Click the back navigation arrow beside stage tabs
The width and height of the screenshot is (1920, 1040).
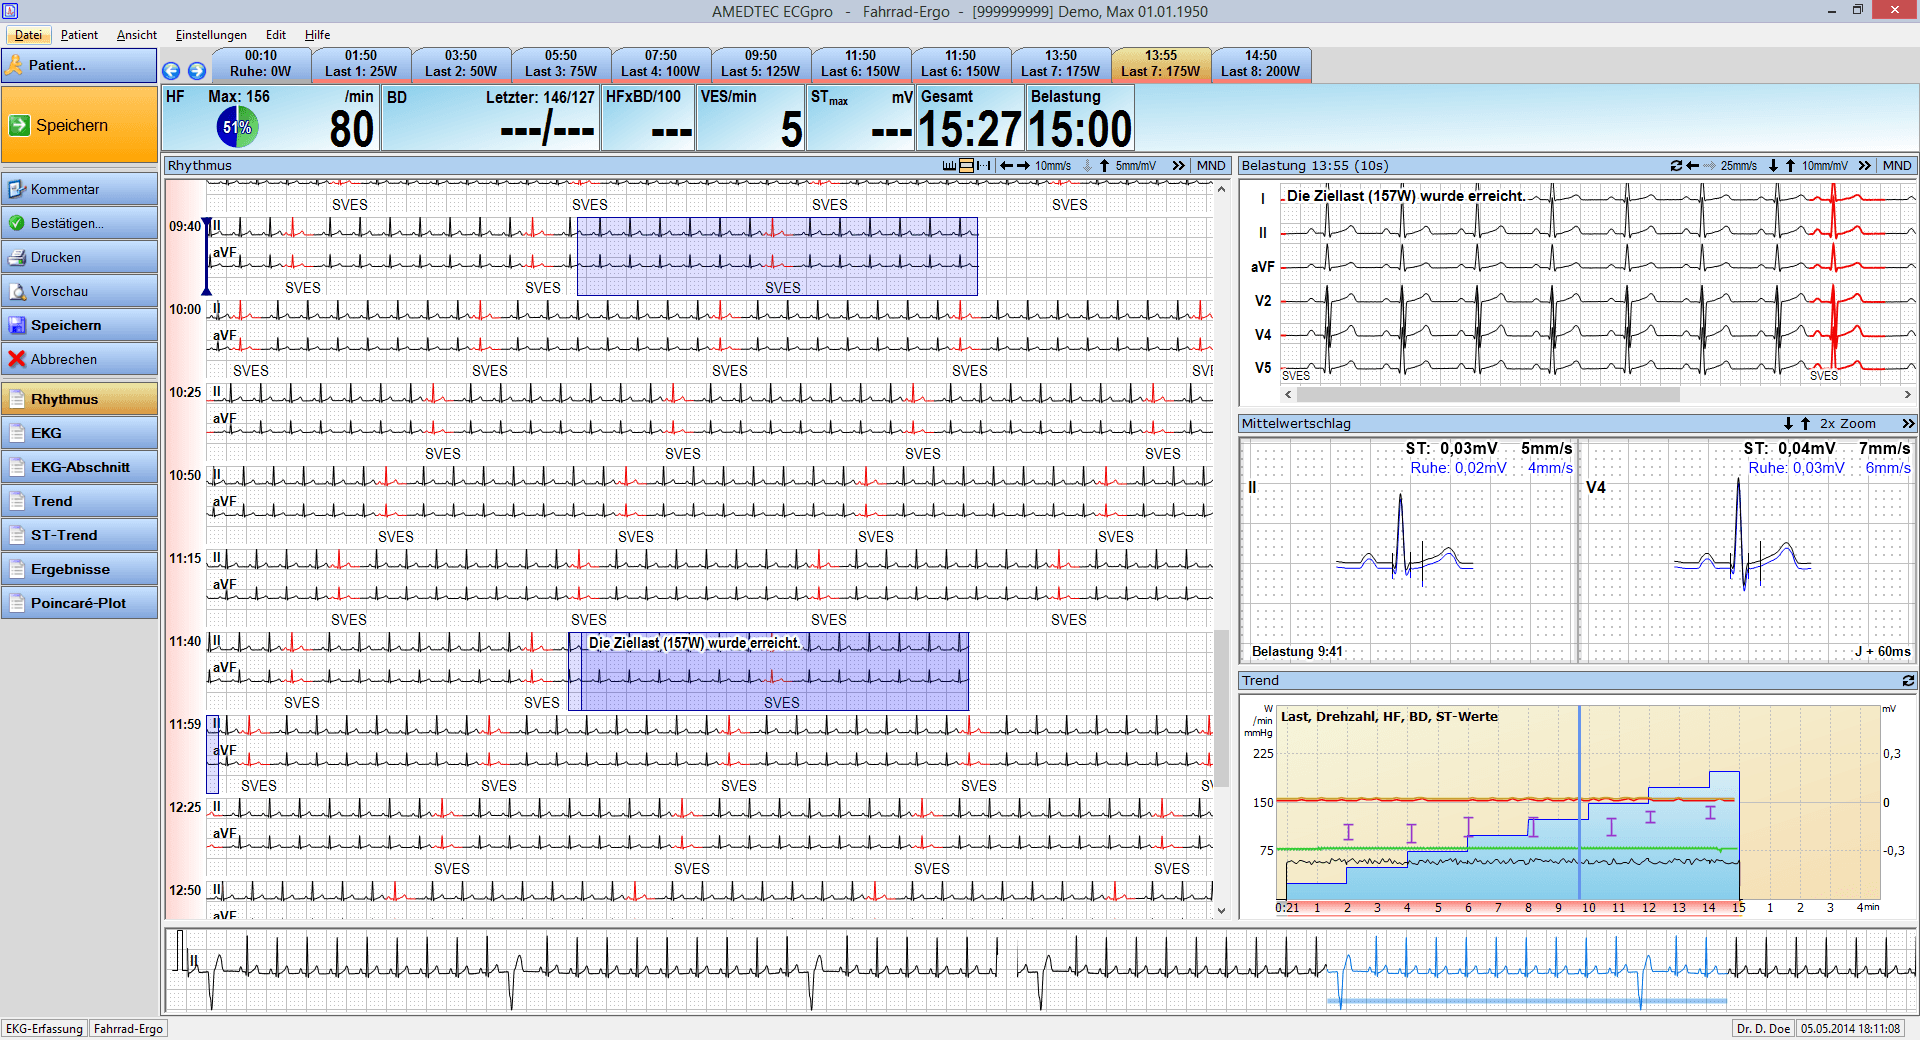[171, 71]
